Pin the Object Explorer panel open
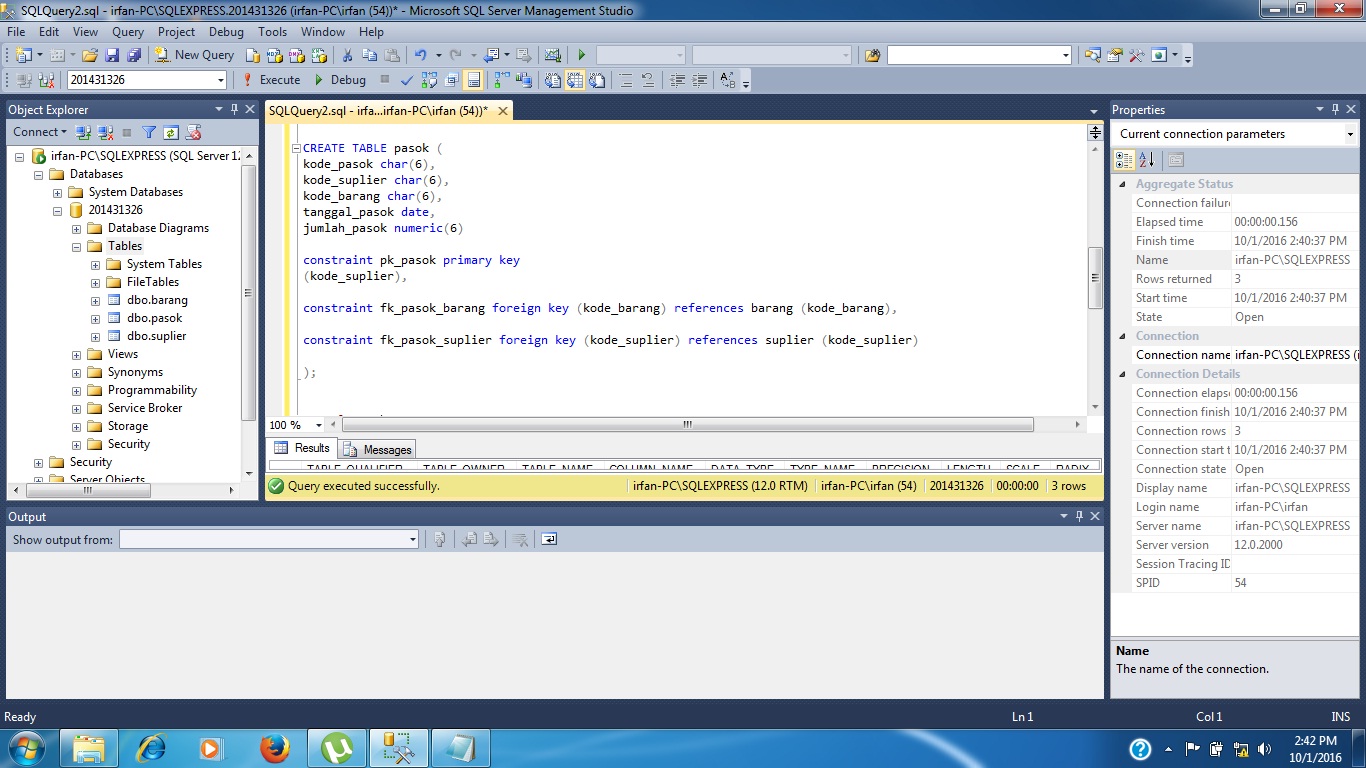 (x=236, y=109)
